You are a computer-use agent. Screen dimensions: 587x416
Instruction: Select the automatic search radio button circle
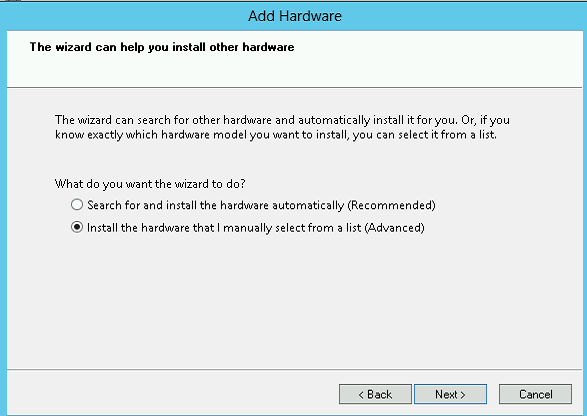click(x=77, y=204)
